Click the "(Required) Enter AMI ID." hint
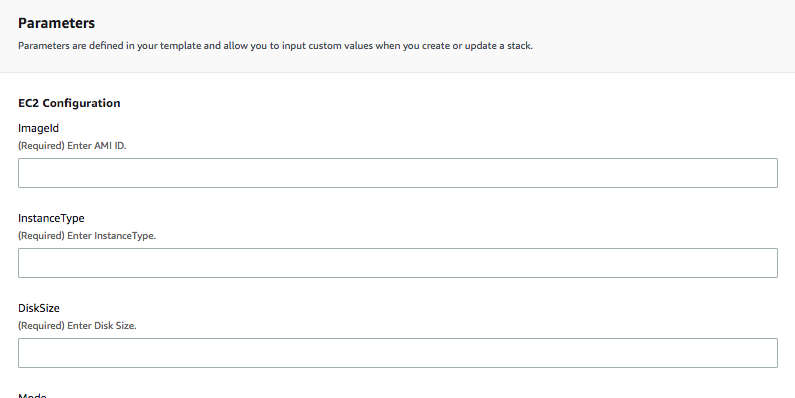Viewport: 795px width, 398px height. pyautogui.click(x=72, y=146)
